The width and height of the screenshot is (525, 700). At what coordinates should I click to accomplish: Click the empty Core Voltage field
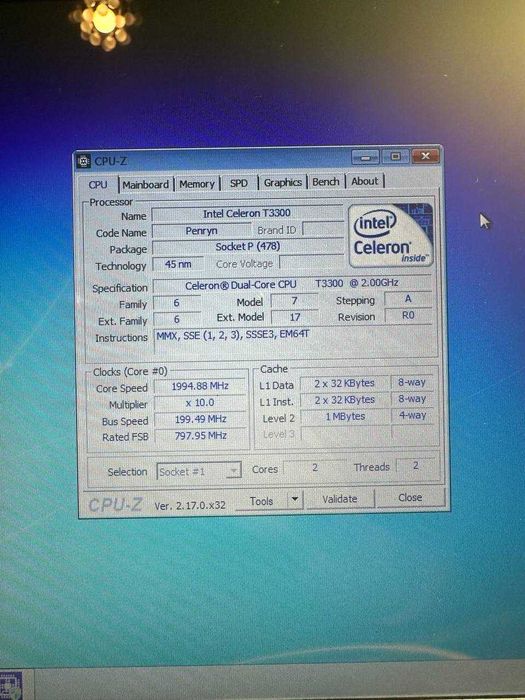click(312, 263)
